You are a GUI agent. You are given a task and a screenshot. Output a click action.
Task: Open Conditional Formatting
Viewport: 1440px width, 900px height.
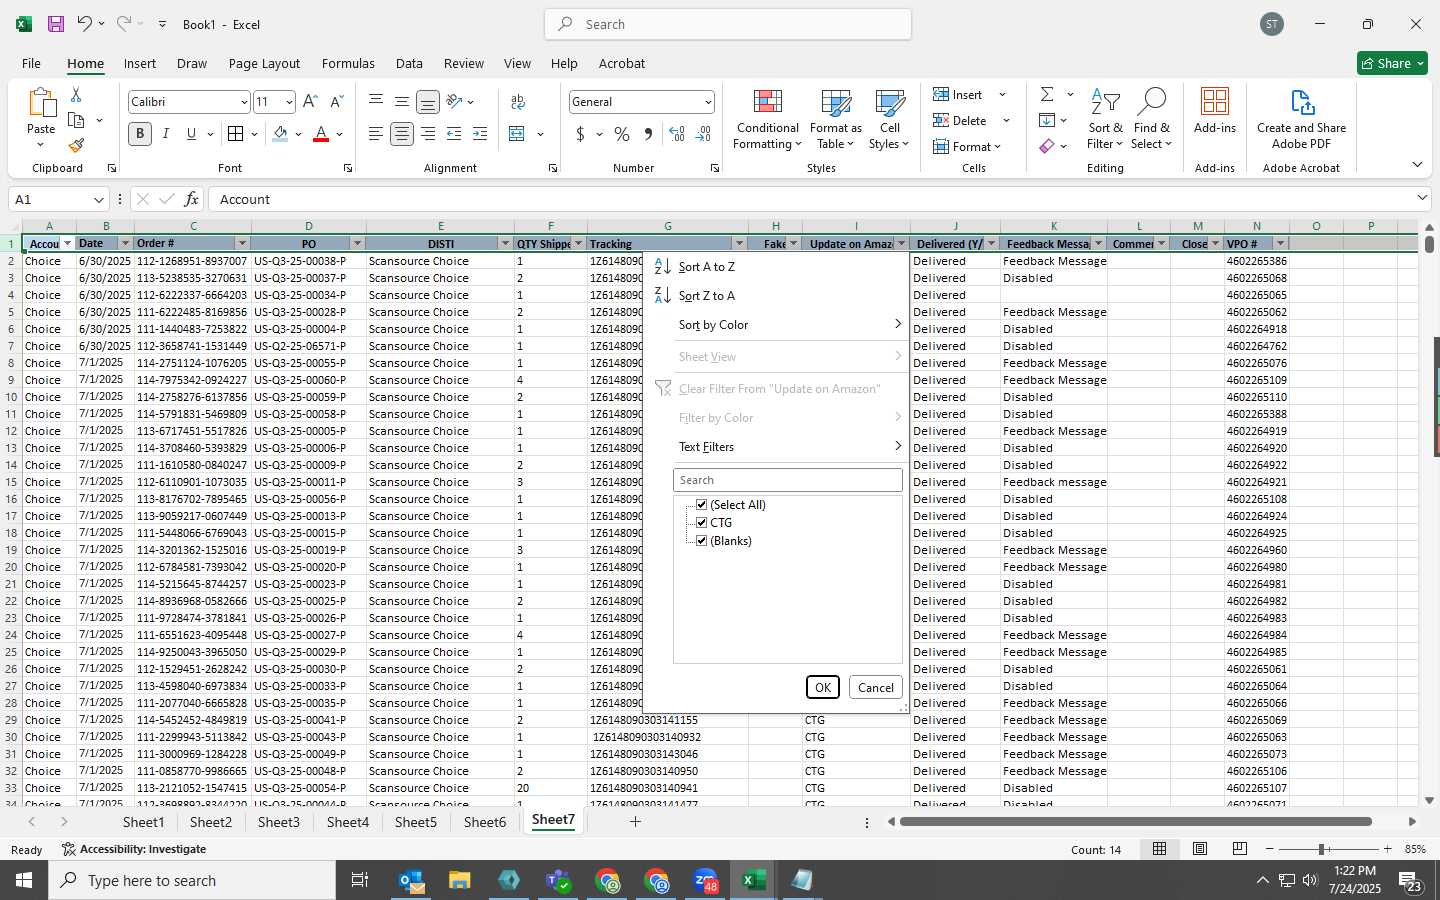point(767,120)
